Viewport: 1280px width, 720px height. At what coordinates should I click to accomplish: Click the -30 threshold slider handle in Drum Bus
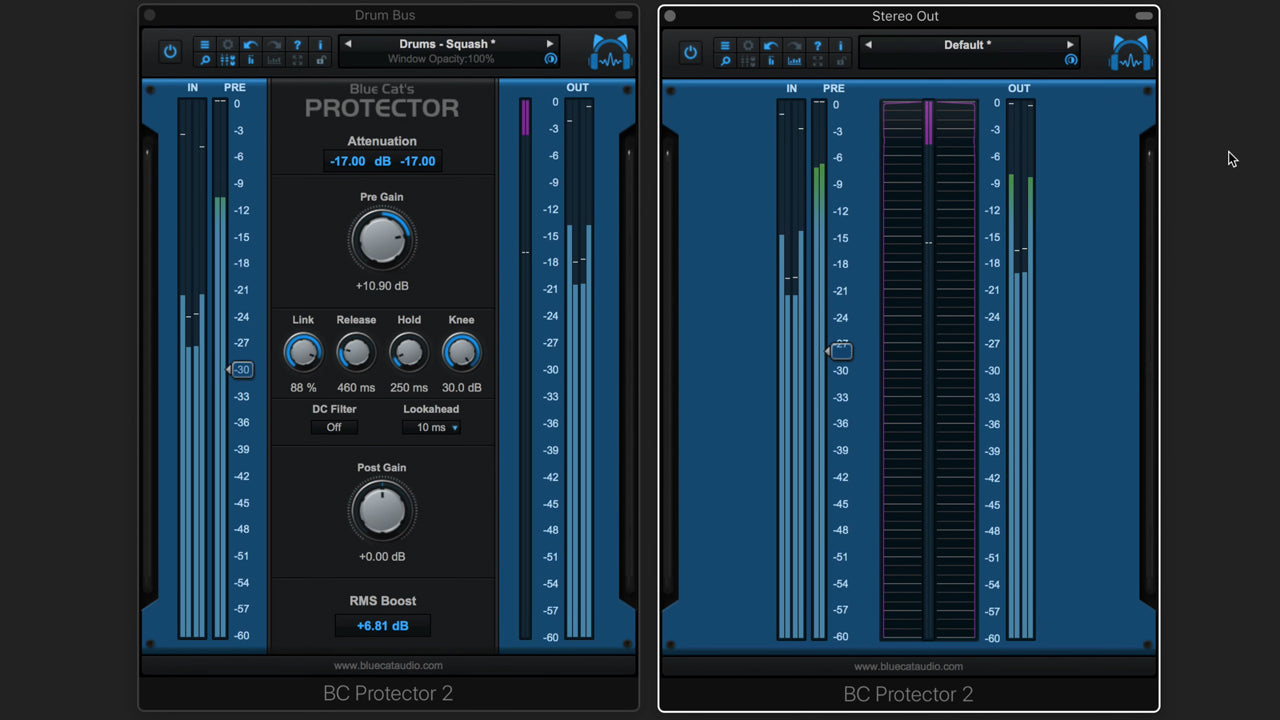(x=241, y=370)
